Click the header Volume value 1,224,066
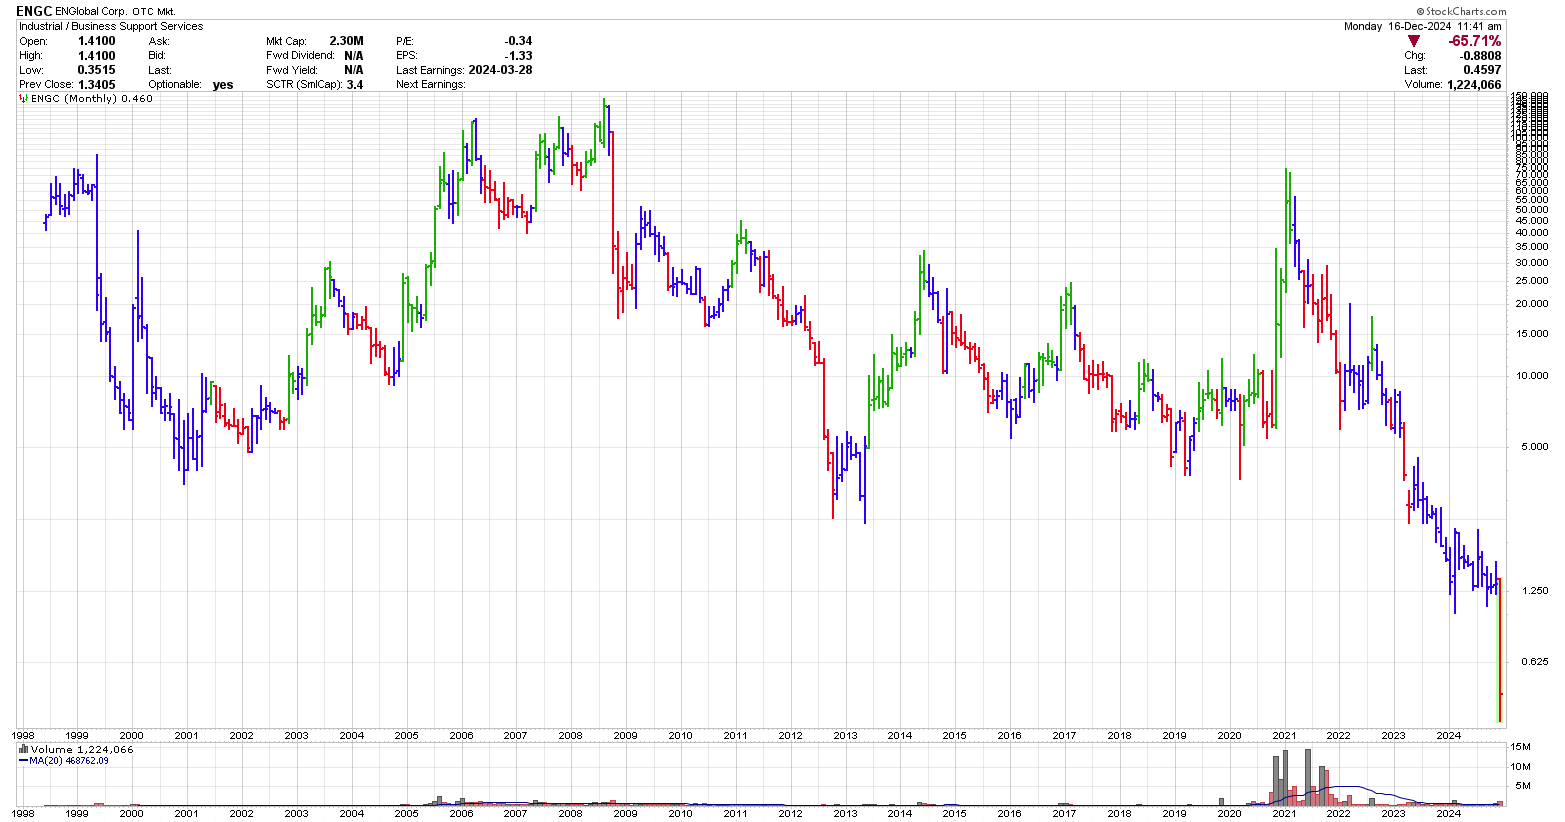1565x822 pixels. (1474, 85)
